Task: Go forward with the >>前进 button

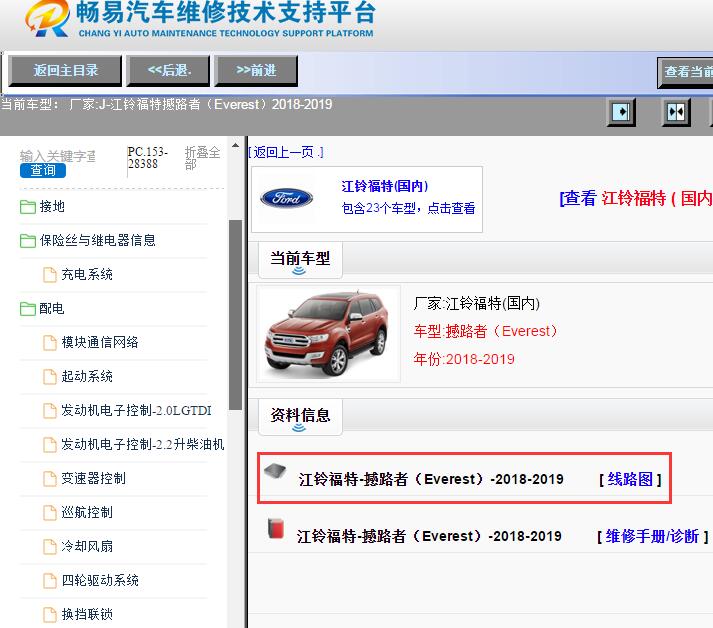Action: coord(256,70)
